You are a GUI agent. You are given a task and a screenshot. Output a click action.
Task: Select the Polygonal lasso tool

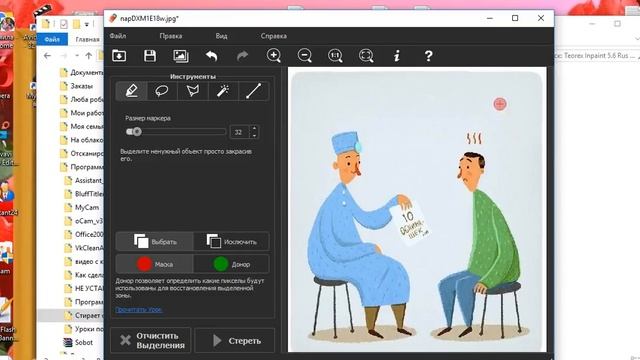[x=193, y=91]
